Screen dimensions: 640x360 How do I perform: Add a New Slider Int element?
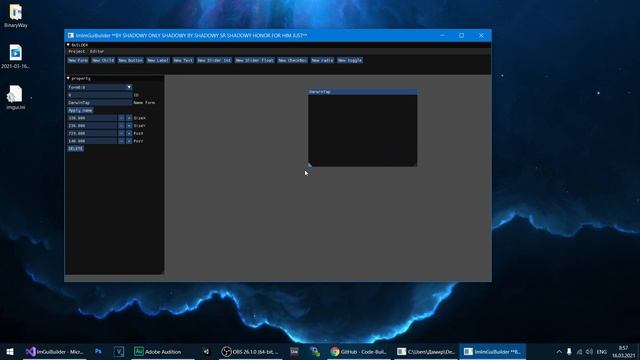coord(214,60)
